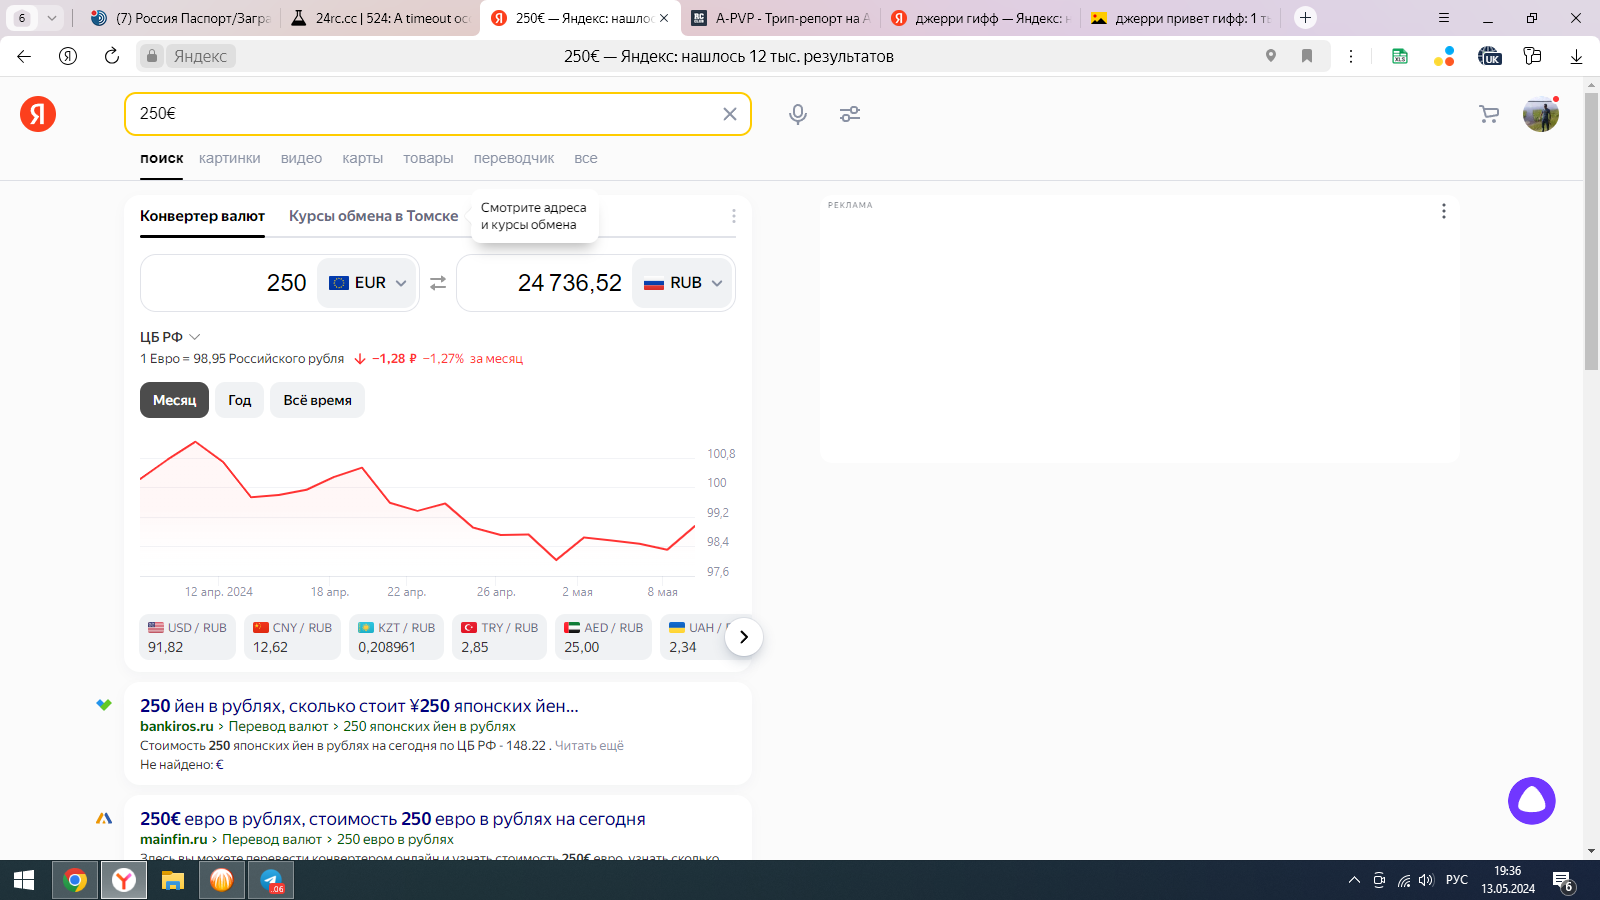Open the shopping cart icon
Image resolution: width=1600 pixels, height=900 pixels.
(x=1489, y=114)
